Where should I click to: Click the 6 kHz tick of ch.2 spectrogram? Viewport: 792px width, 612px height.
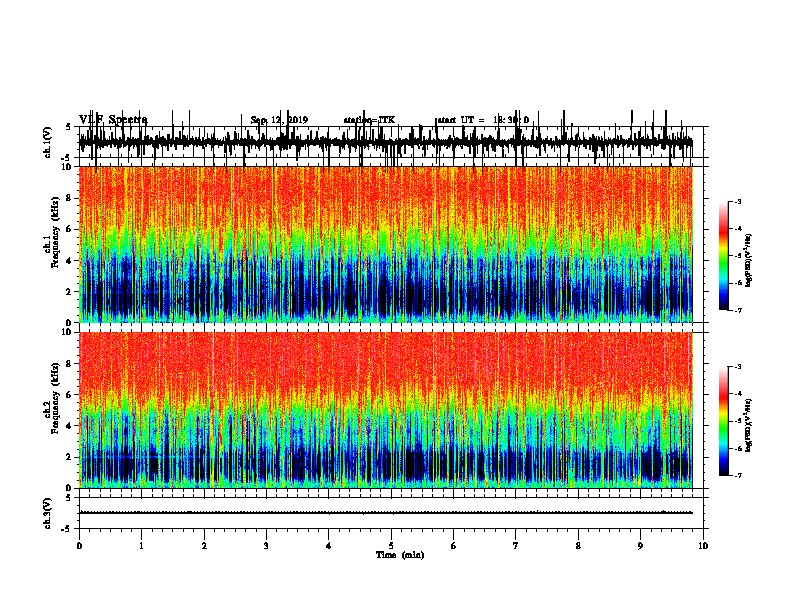point(70,395)
